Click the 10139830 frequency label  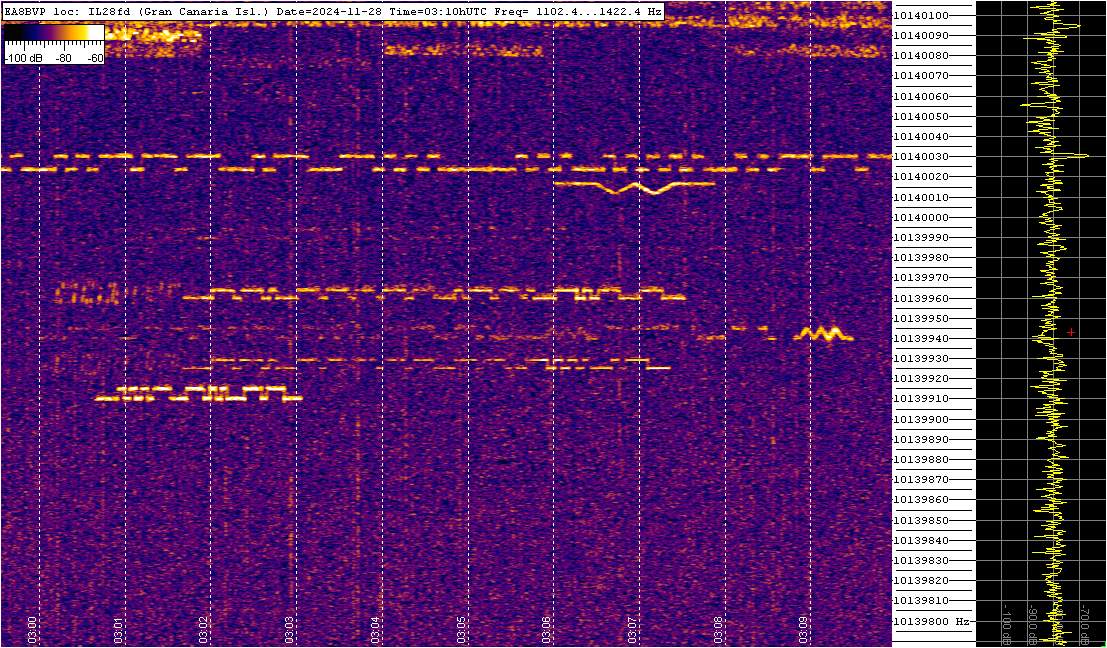tap(921, 560)
